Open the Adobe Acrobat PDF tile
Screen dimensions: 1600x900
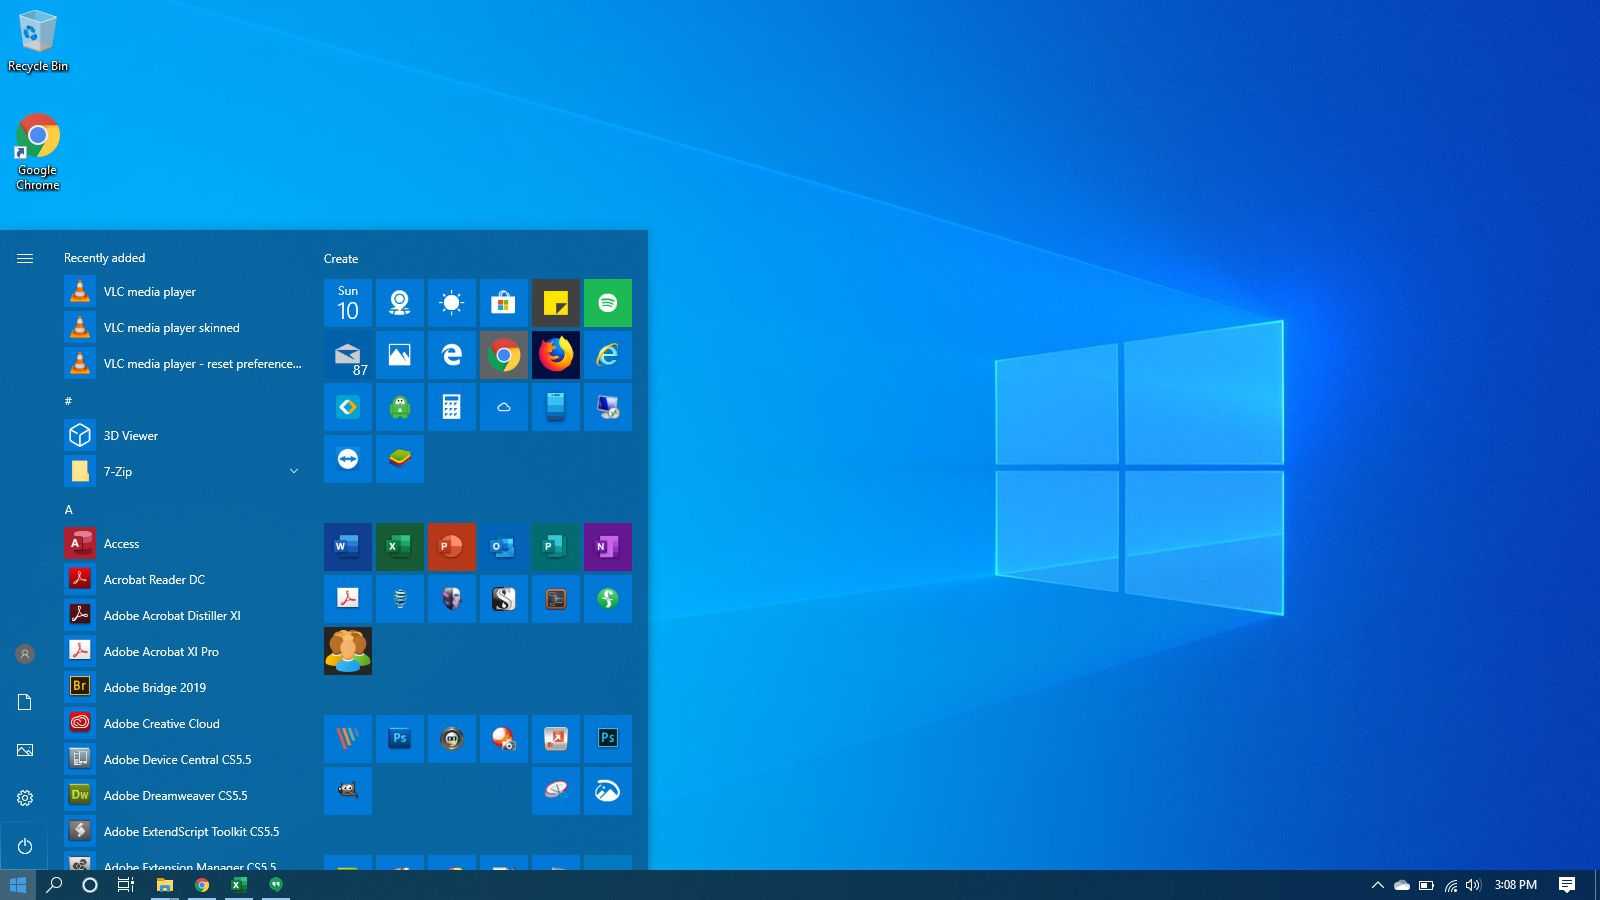348,599
